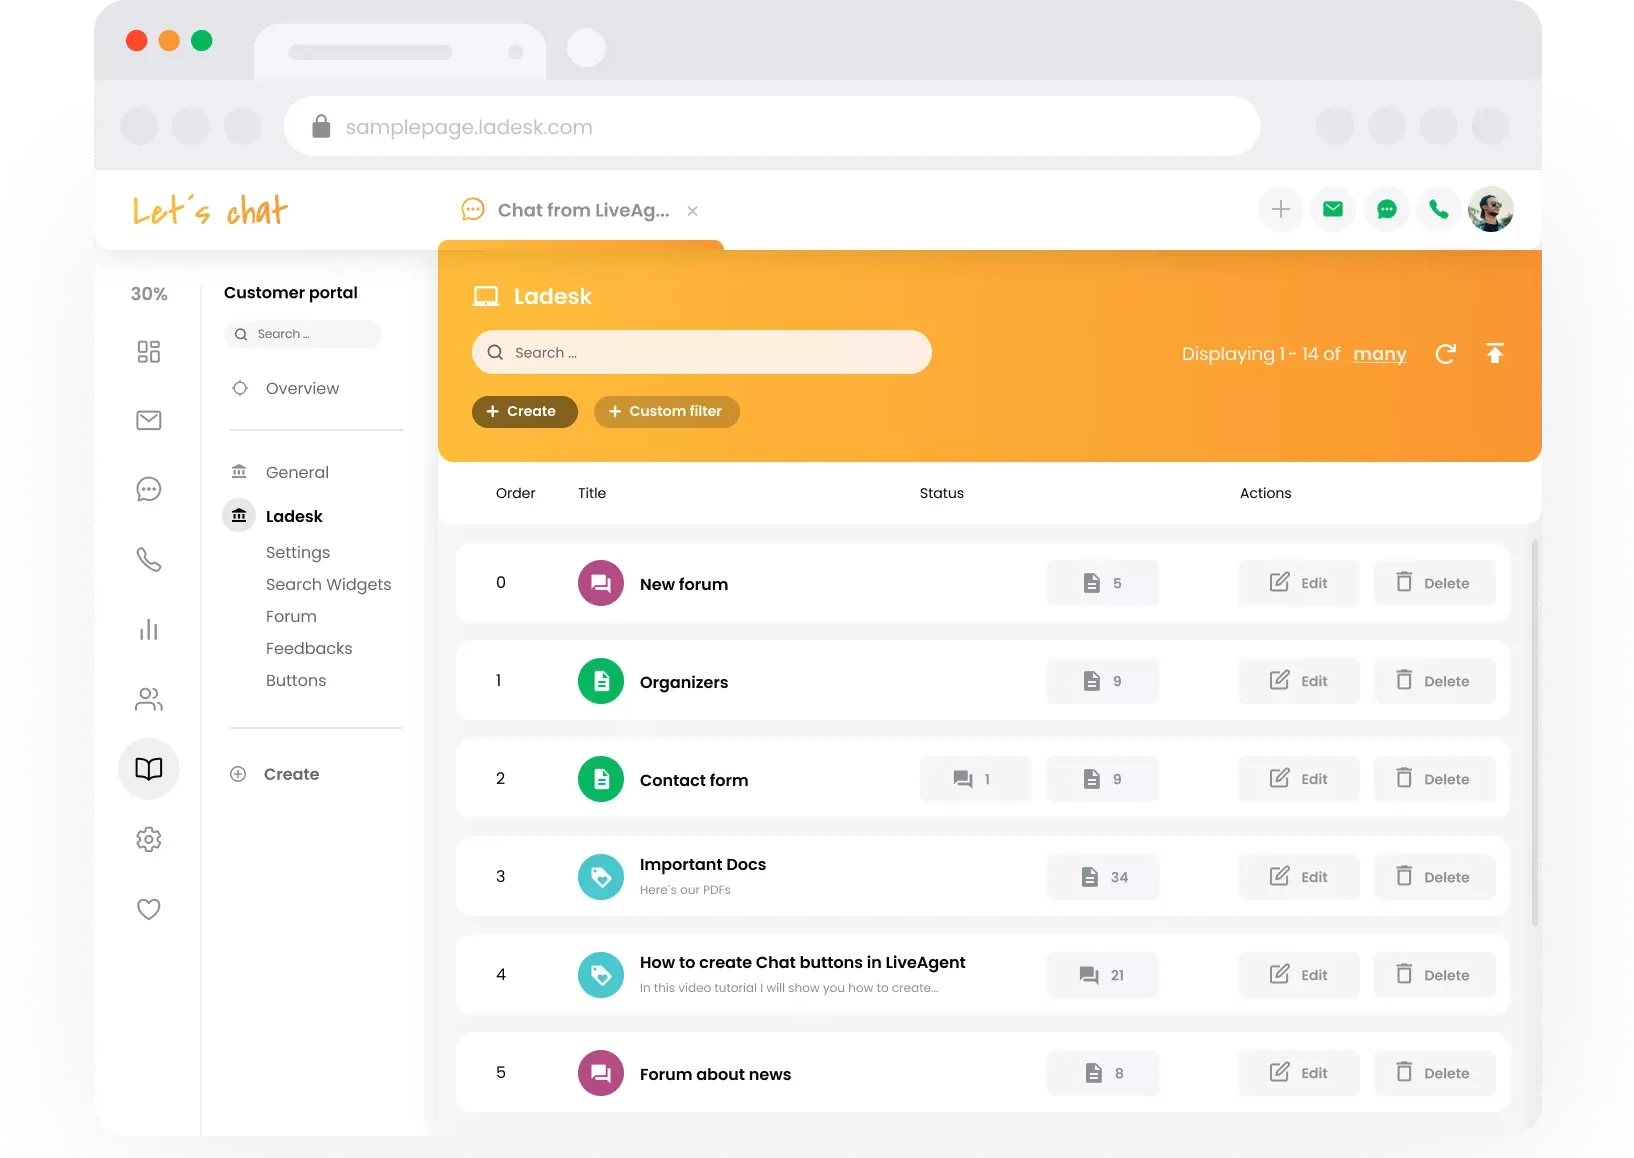Screen dimensions: 1634x1158
Task: Focus the Customer portal search field
Action: tap(303, 334)
